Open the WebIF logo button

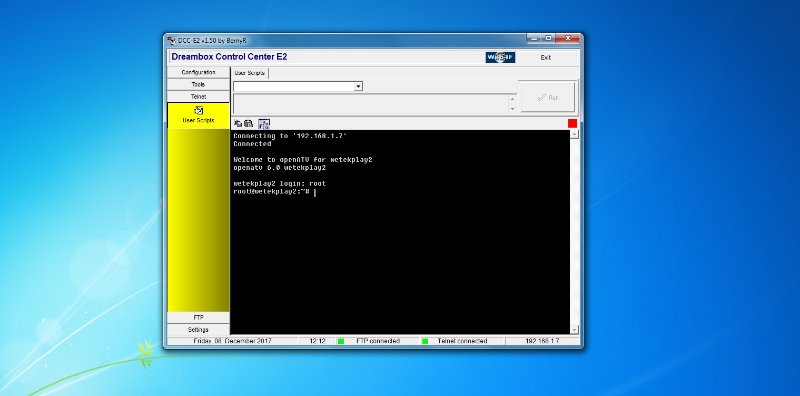500,57
